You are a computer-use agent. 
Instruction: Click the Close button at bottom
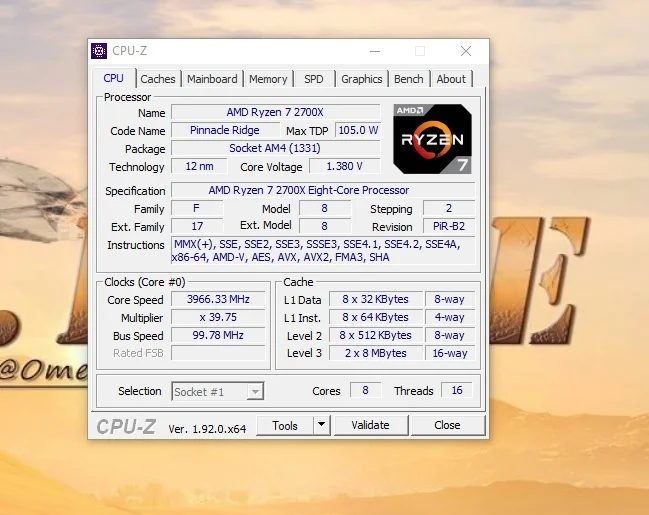pos(447,425)
